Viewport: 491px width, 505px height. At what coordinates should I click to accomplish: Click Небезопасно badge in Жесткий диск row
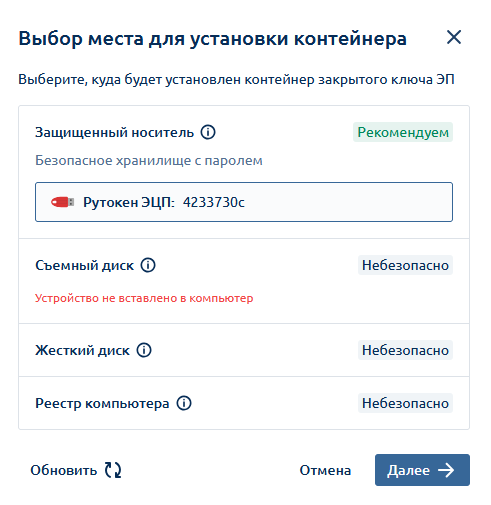pyautogui.click(x=405, y=350)
